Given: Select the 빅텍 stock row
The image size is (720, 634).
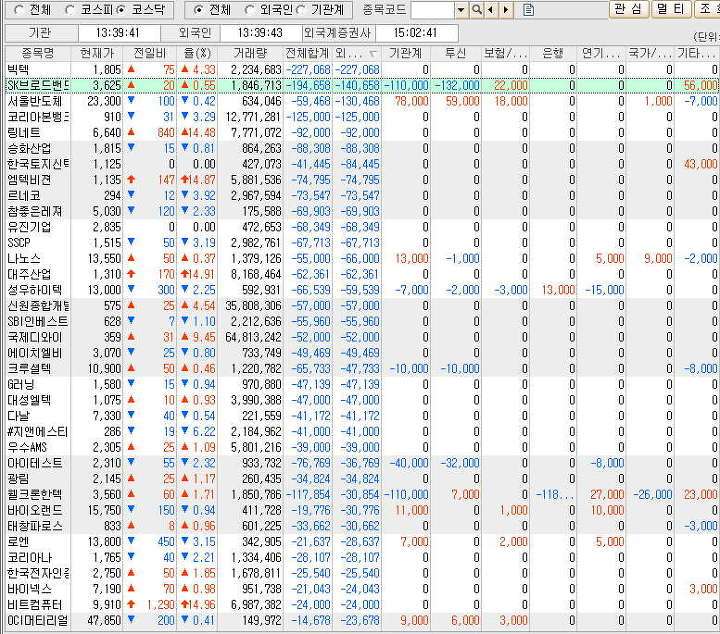Looking at the screenshot, I should point(360,70).
